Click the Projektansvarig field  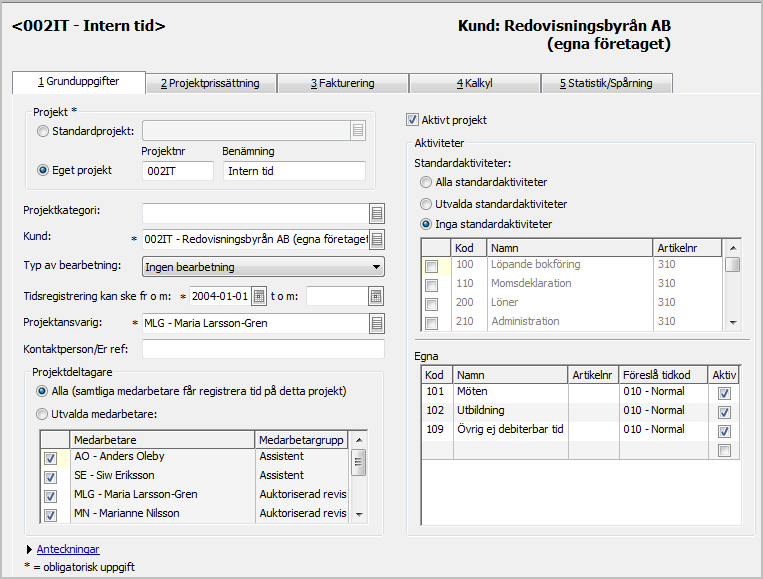(256, 324)
